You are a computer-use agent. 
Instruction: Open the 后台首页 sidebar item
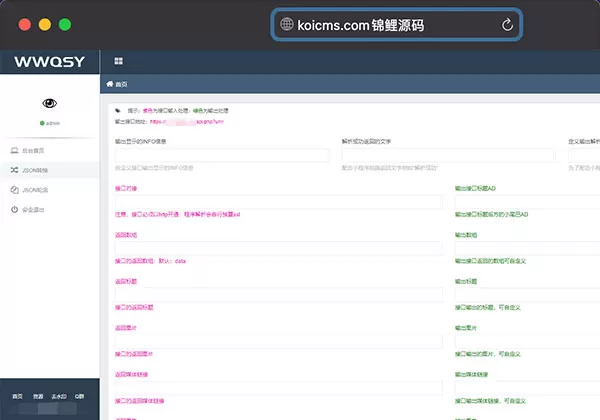(33, 151)
